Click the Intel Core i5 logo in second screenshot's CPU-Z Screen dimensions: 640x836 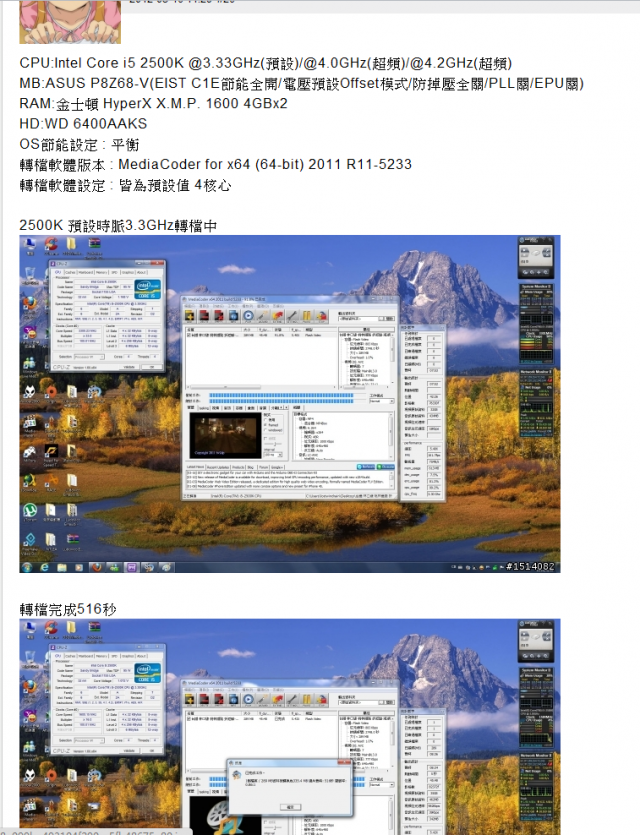tap(148, 673)
